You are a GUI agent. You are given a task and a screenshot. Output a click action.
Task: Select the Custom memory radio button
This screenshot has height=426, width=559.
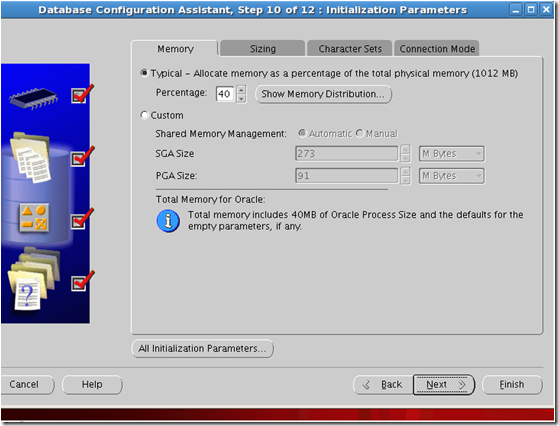(x=144, y=115)
